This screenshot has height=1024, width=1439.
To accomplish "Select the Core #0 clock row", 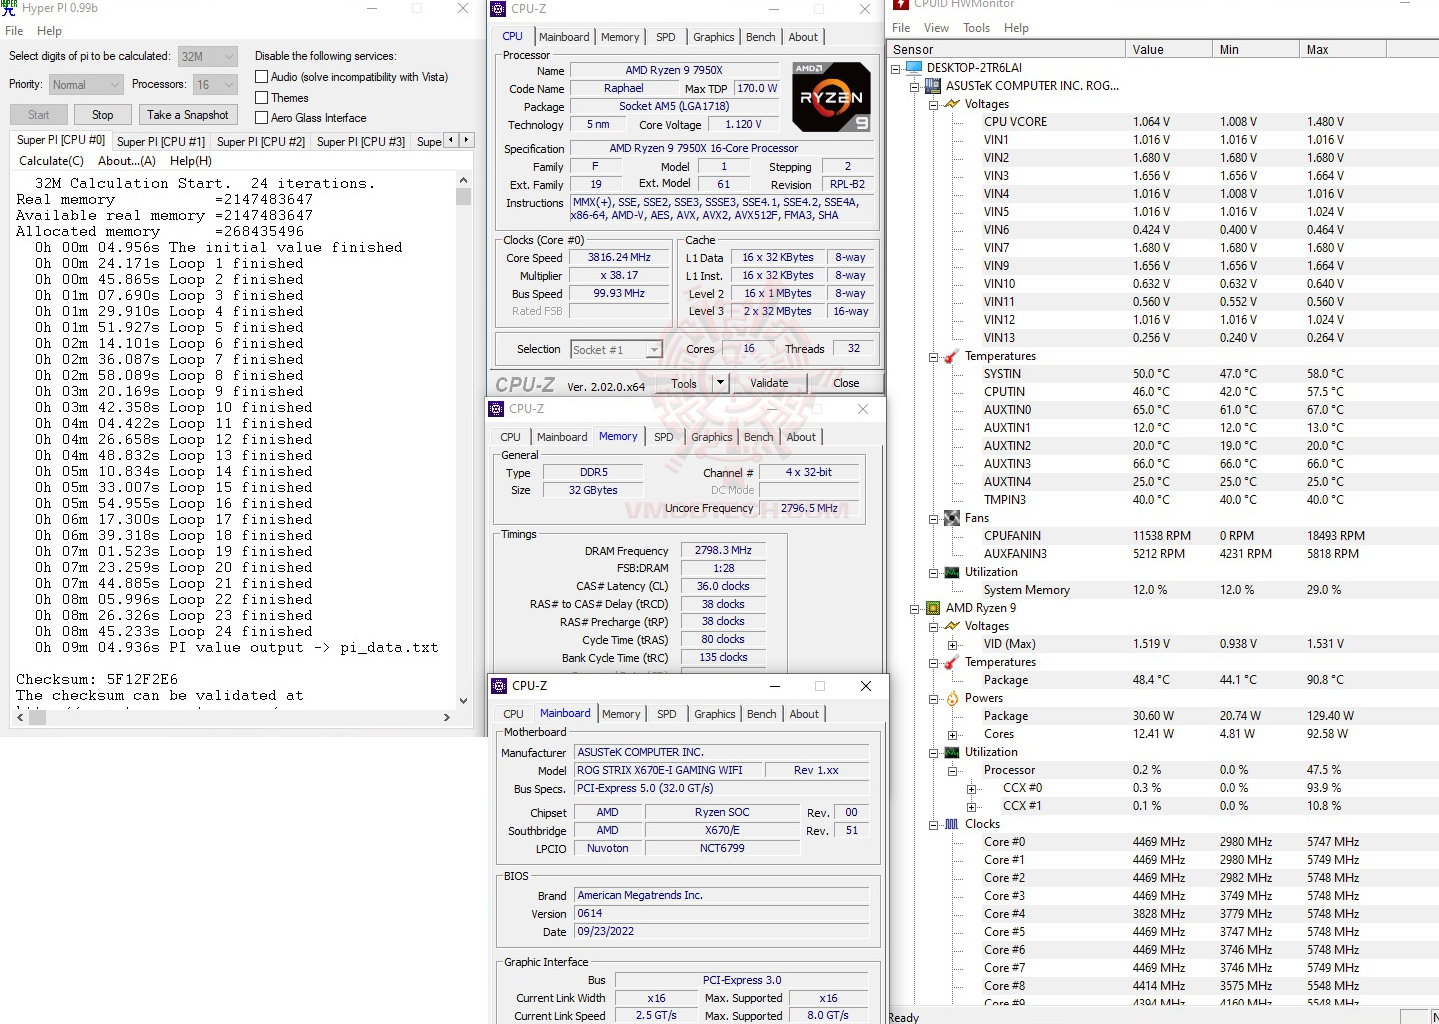I will point(1163,842).
